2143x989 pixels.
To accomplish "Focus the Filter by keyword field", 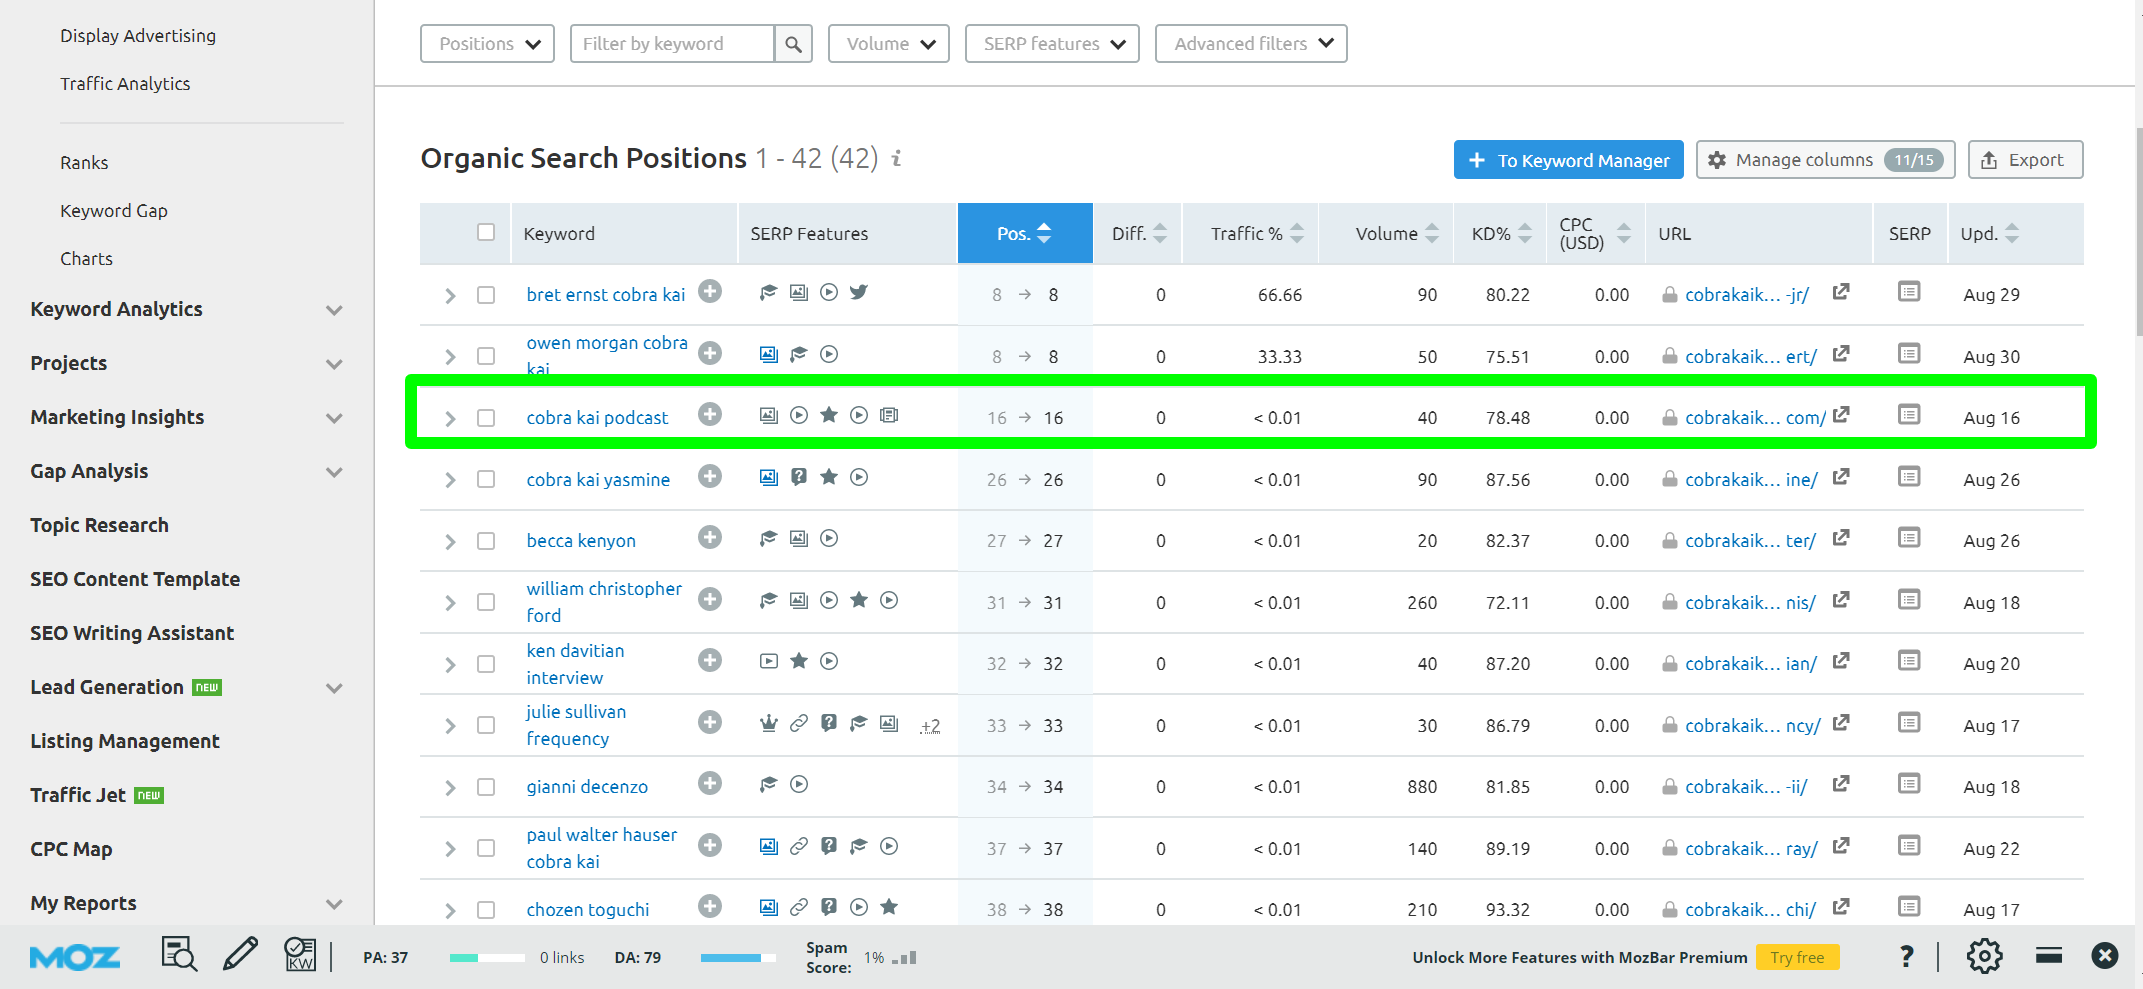I will pos(673,44).
